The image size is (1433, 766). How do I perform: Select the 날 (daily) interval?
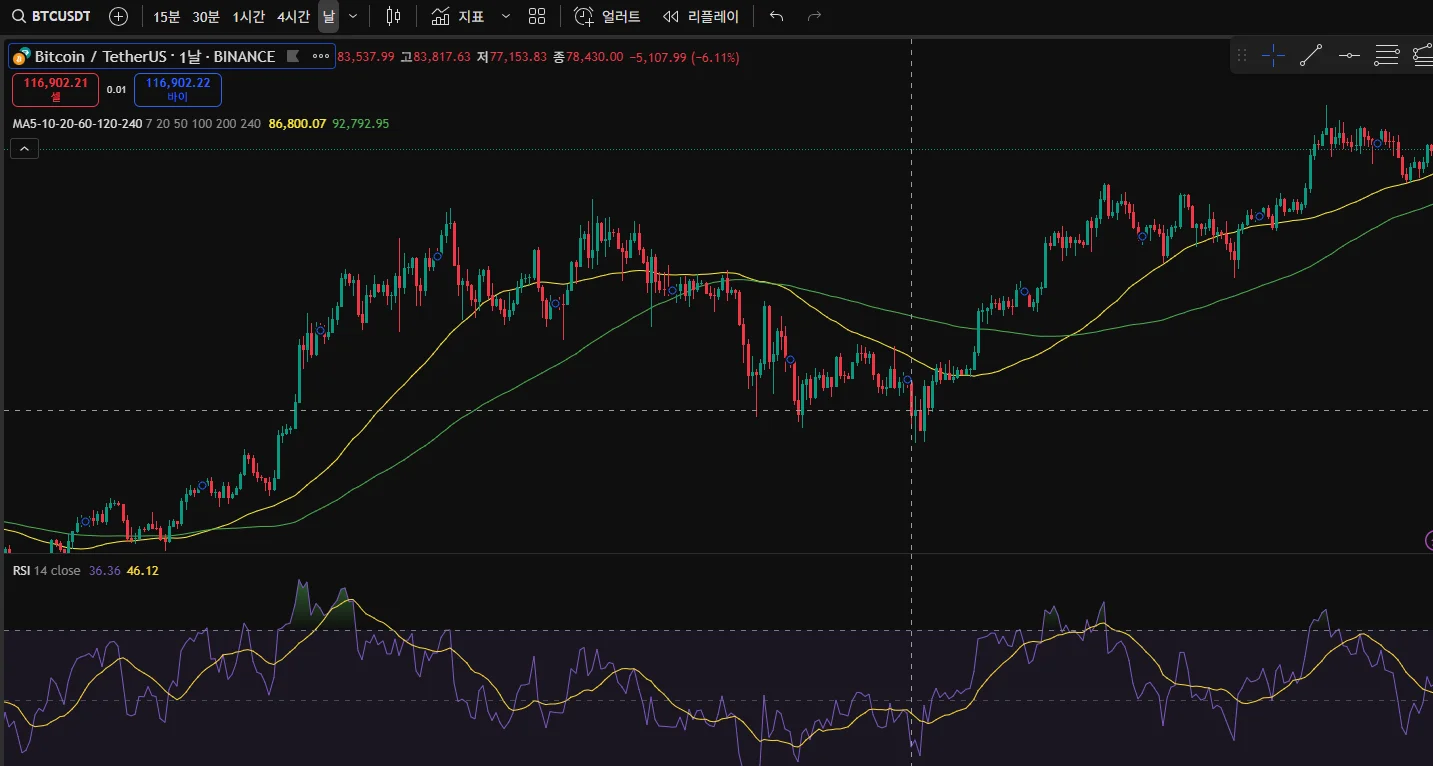tap(328, 16)
